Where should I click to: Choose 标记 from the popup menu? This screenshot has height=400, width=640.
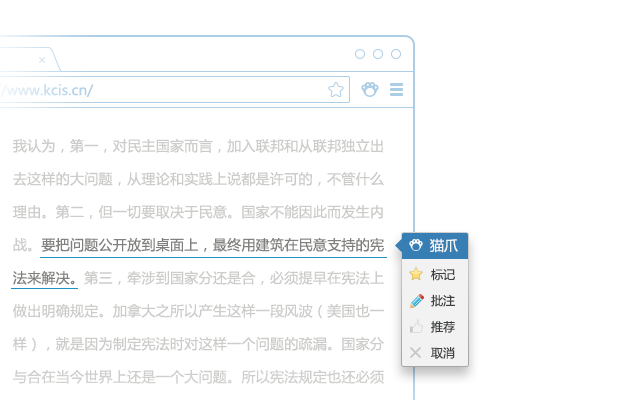click(x=435, y=274)
